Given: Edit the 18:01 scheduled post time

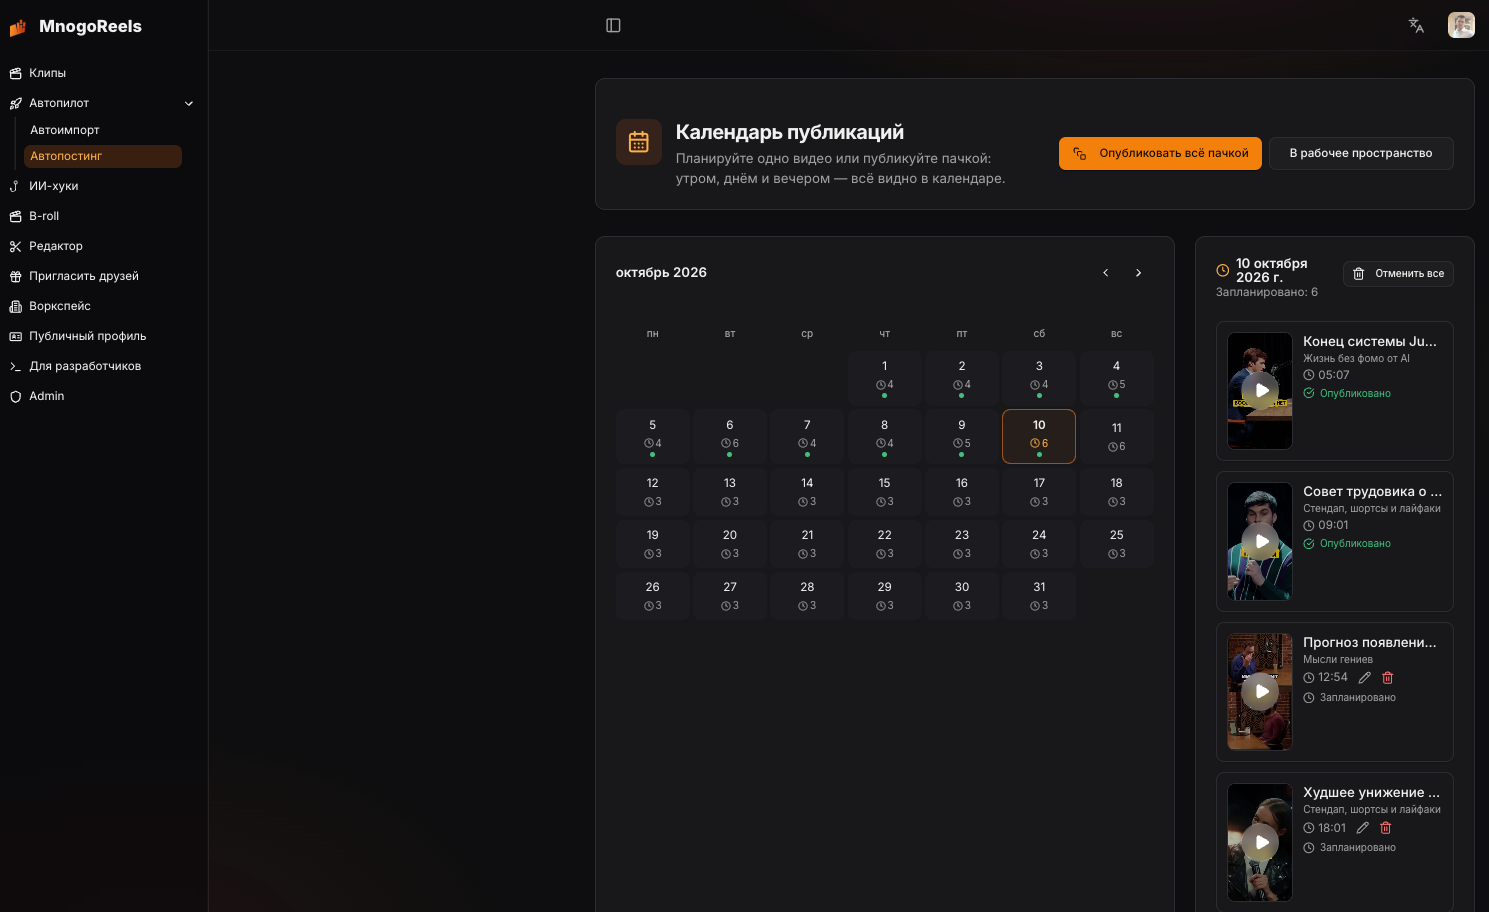Looking at the screenshot, I should pyautogui.click(x=1362, y=828).
